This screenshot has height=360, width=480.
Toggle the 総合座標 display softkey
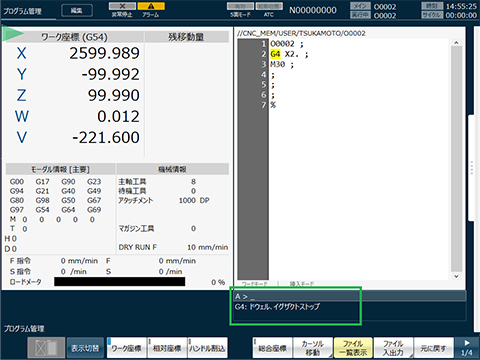click(x=272, y=348)
